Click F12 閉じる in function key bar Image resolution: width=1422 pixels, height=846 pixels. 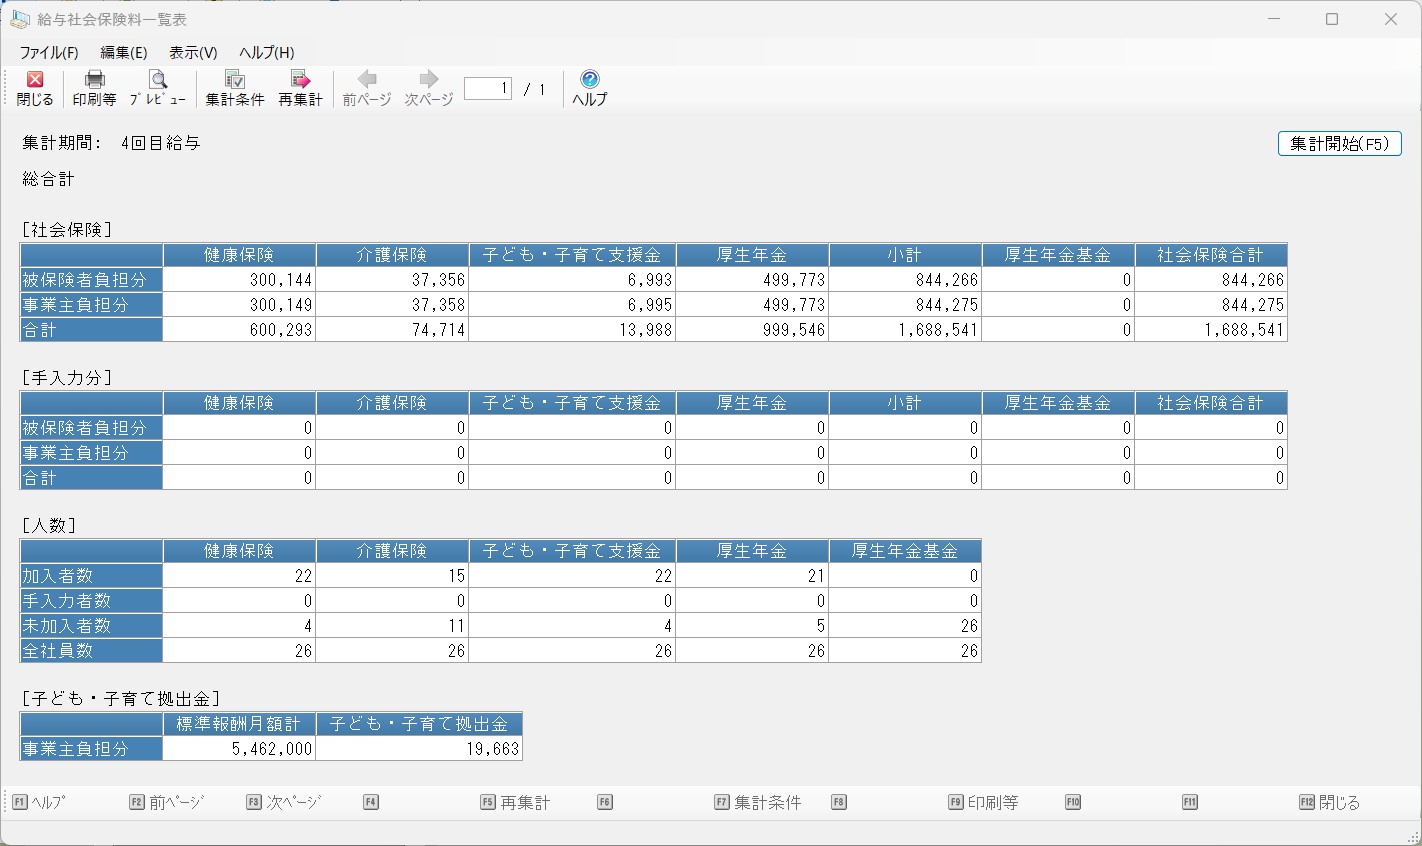(x=1330, y=802)
